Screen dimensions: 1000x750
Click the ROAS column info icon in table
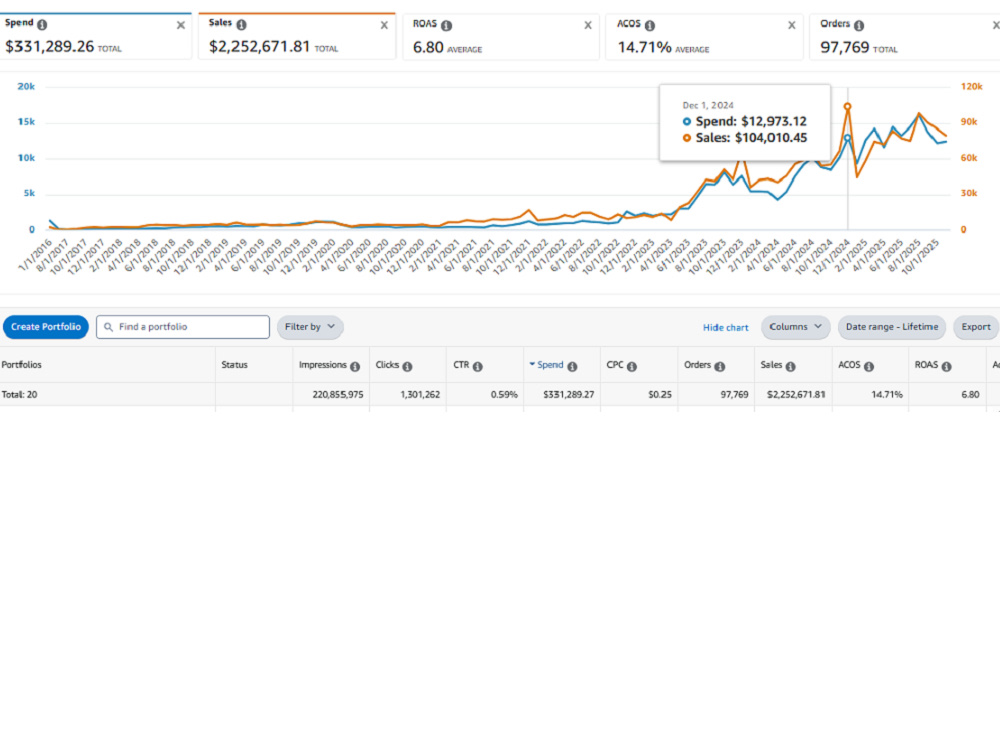(946, 366)
